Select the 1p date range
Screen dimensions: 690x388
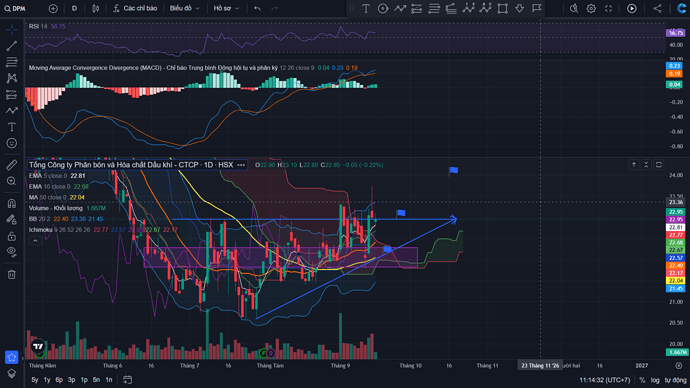click(x=84, y=380)
